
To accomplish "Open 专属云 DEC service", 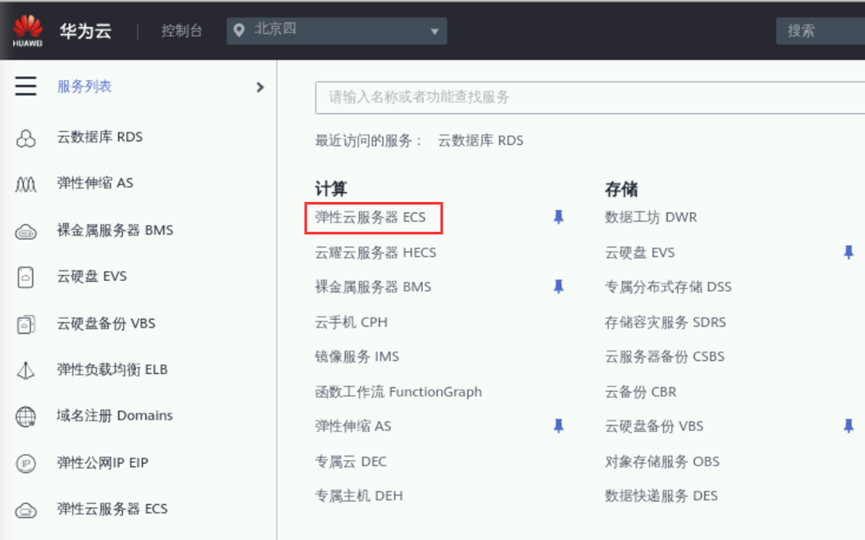I will pos(351,461).
